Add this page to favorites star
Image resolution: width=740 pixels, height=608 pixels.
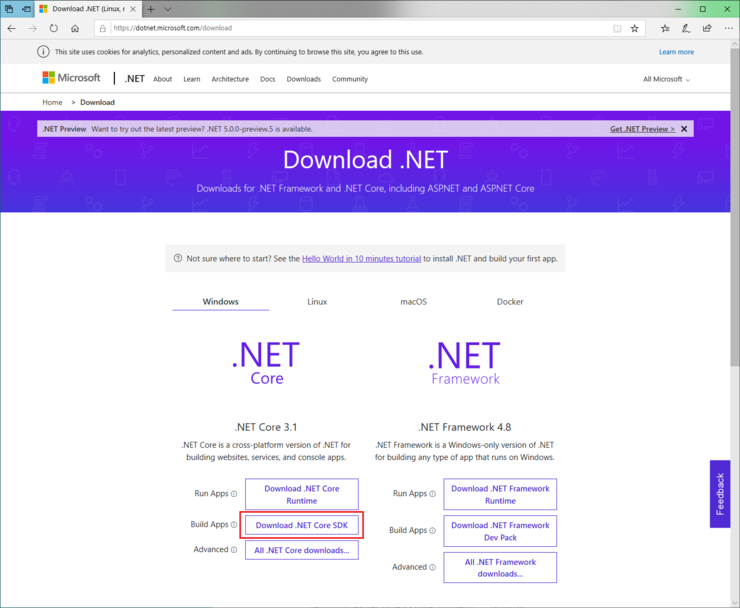click(635, 28)
